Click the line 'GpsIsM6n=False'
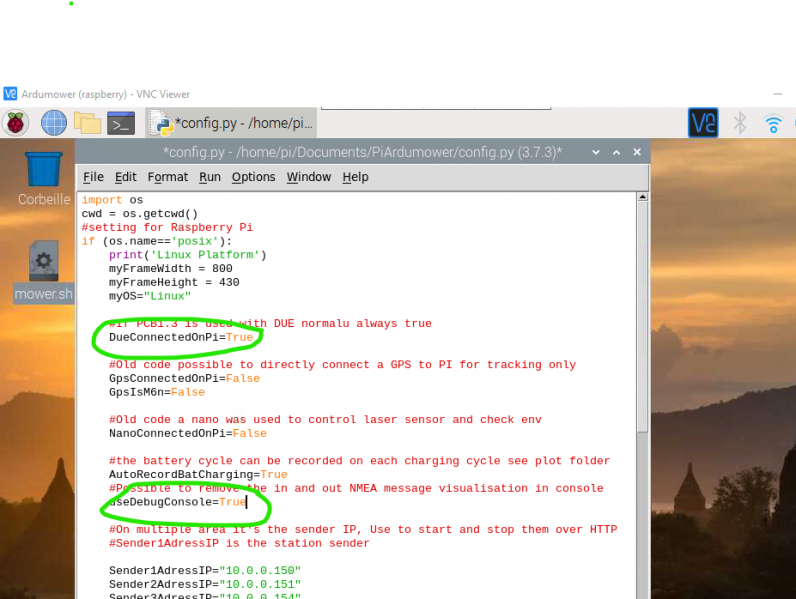Viewport: 796px width, 599px height. tap(157, 392)
